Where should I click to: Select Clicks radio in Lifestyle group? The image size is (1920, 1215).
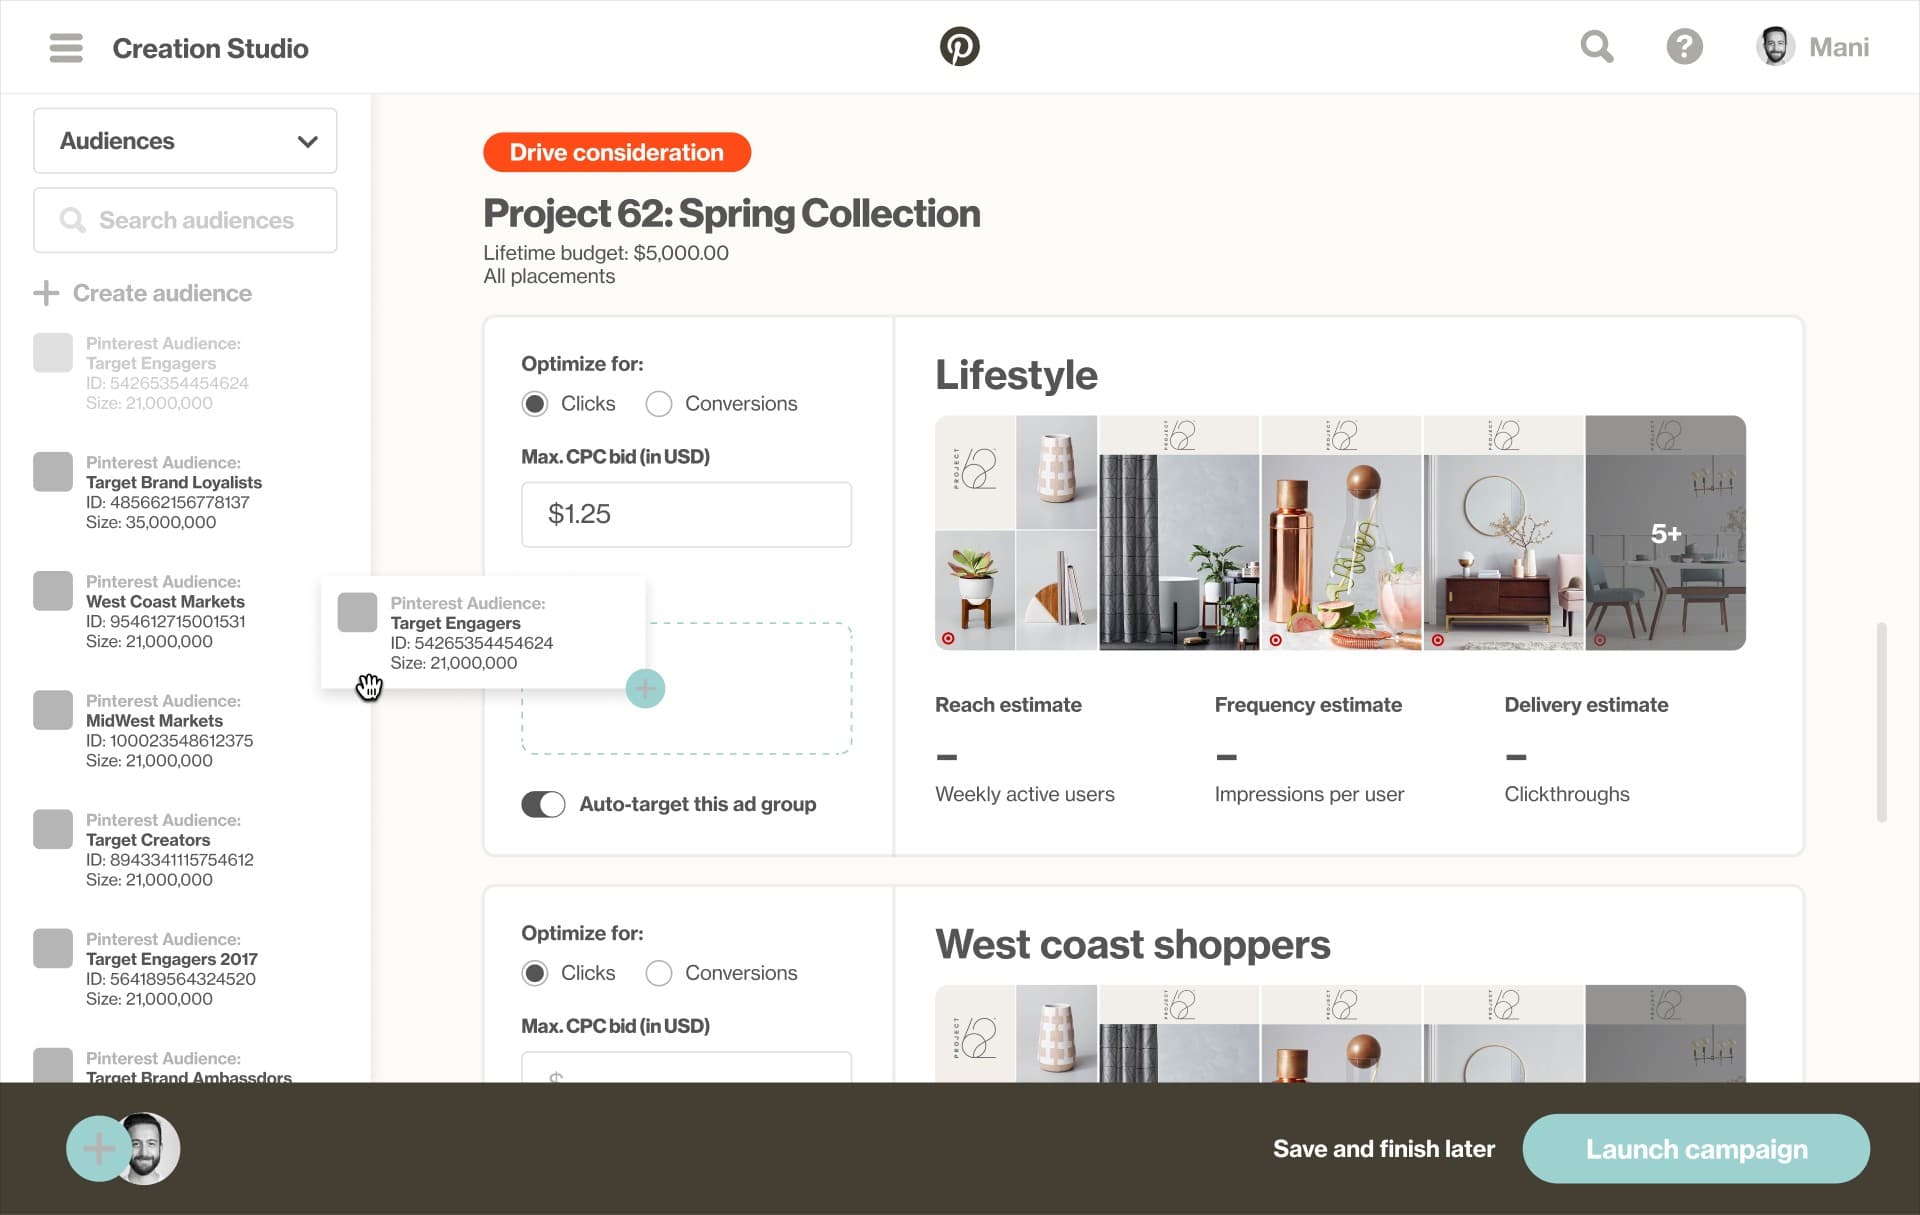point(535,404)
